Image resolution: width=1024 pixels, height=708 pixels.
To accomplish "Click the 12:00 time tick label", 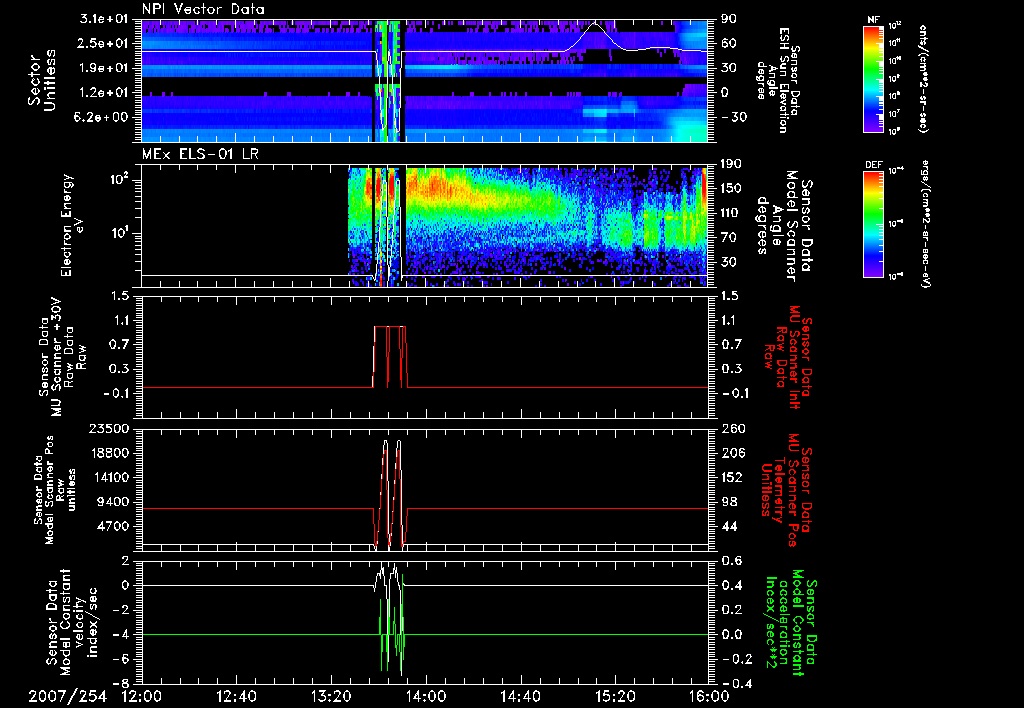I will tap(142, 697).
